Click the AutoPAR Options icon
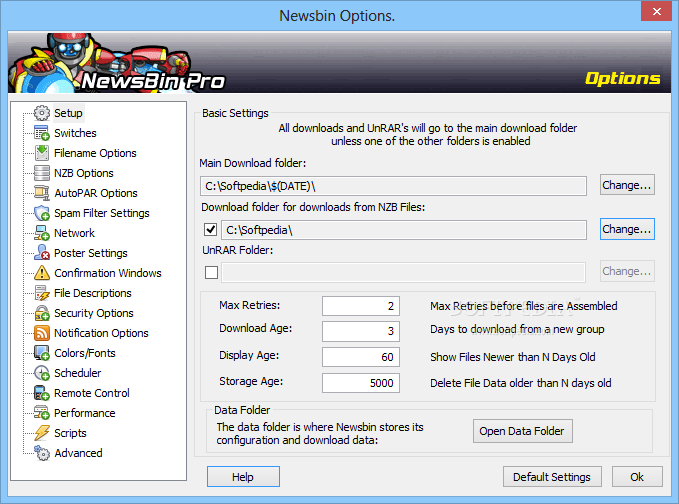 point(42,193)
